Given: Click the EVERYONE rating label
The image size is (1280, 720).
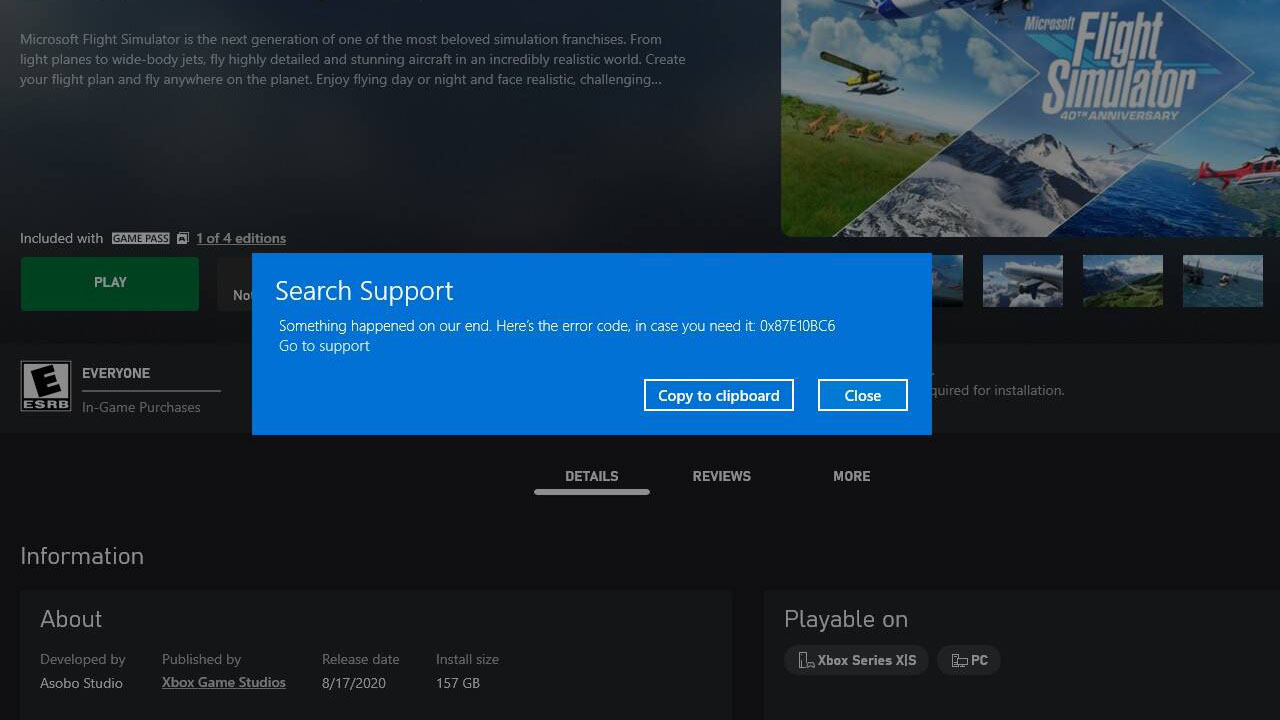Looking at the screenshot, I should (x=116, y=373).
